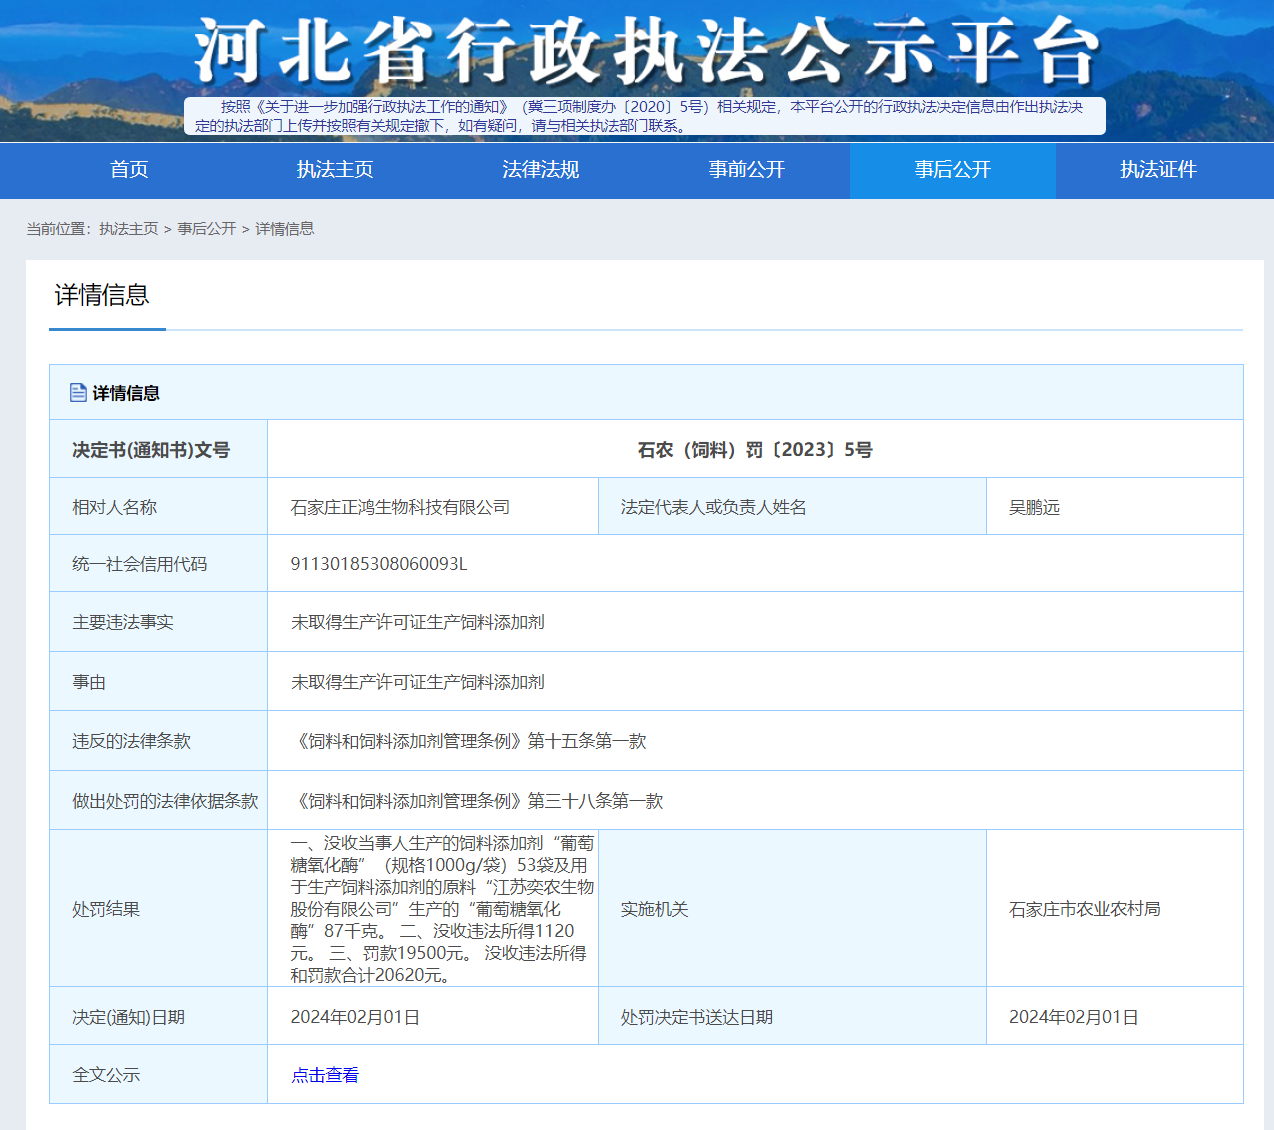Click the penalty basis 第三十八条第一款 text
The image size is (1274, 1130).
click(x=480, y=801)
